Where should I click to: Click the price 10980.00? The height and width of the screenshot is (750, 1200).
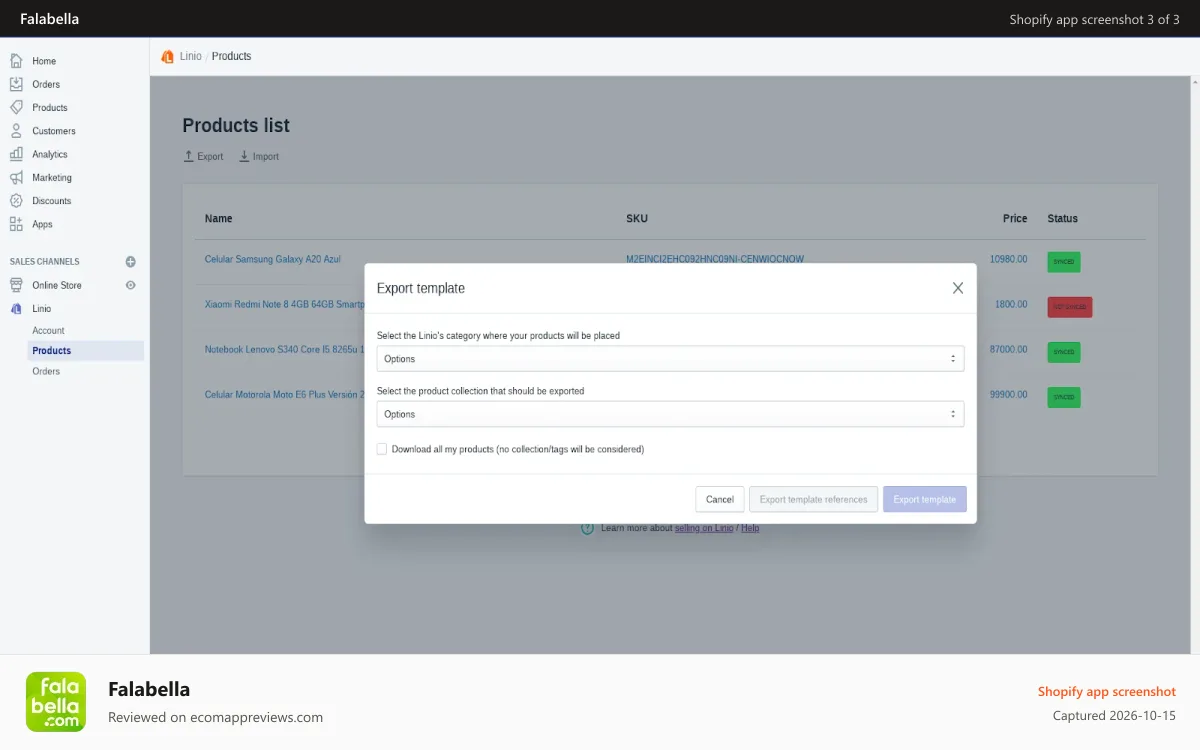(1008, 259)
